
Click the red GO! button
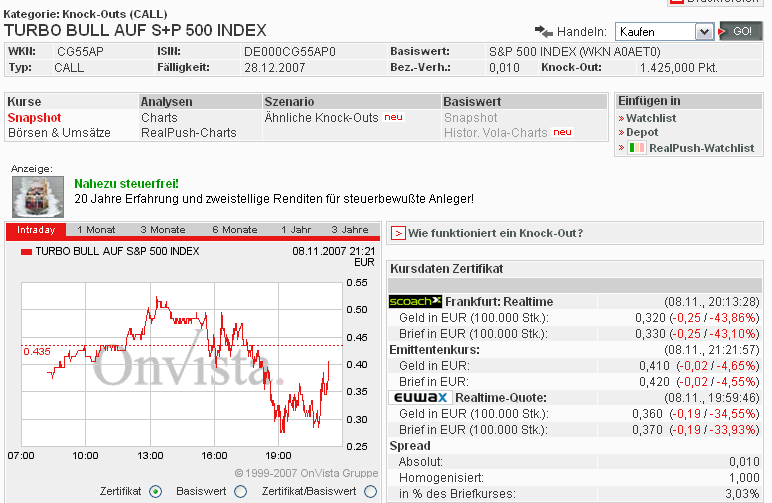(x=740, y=31)
